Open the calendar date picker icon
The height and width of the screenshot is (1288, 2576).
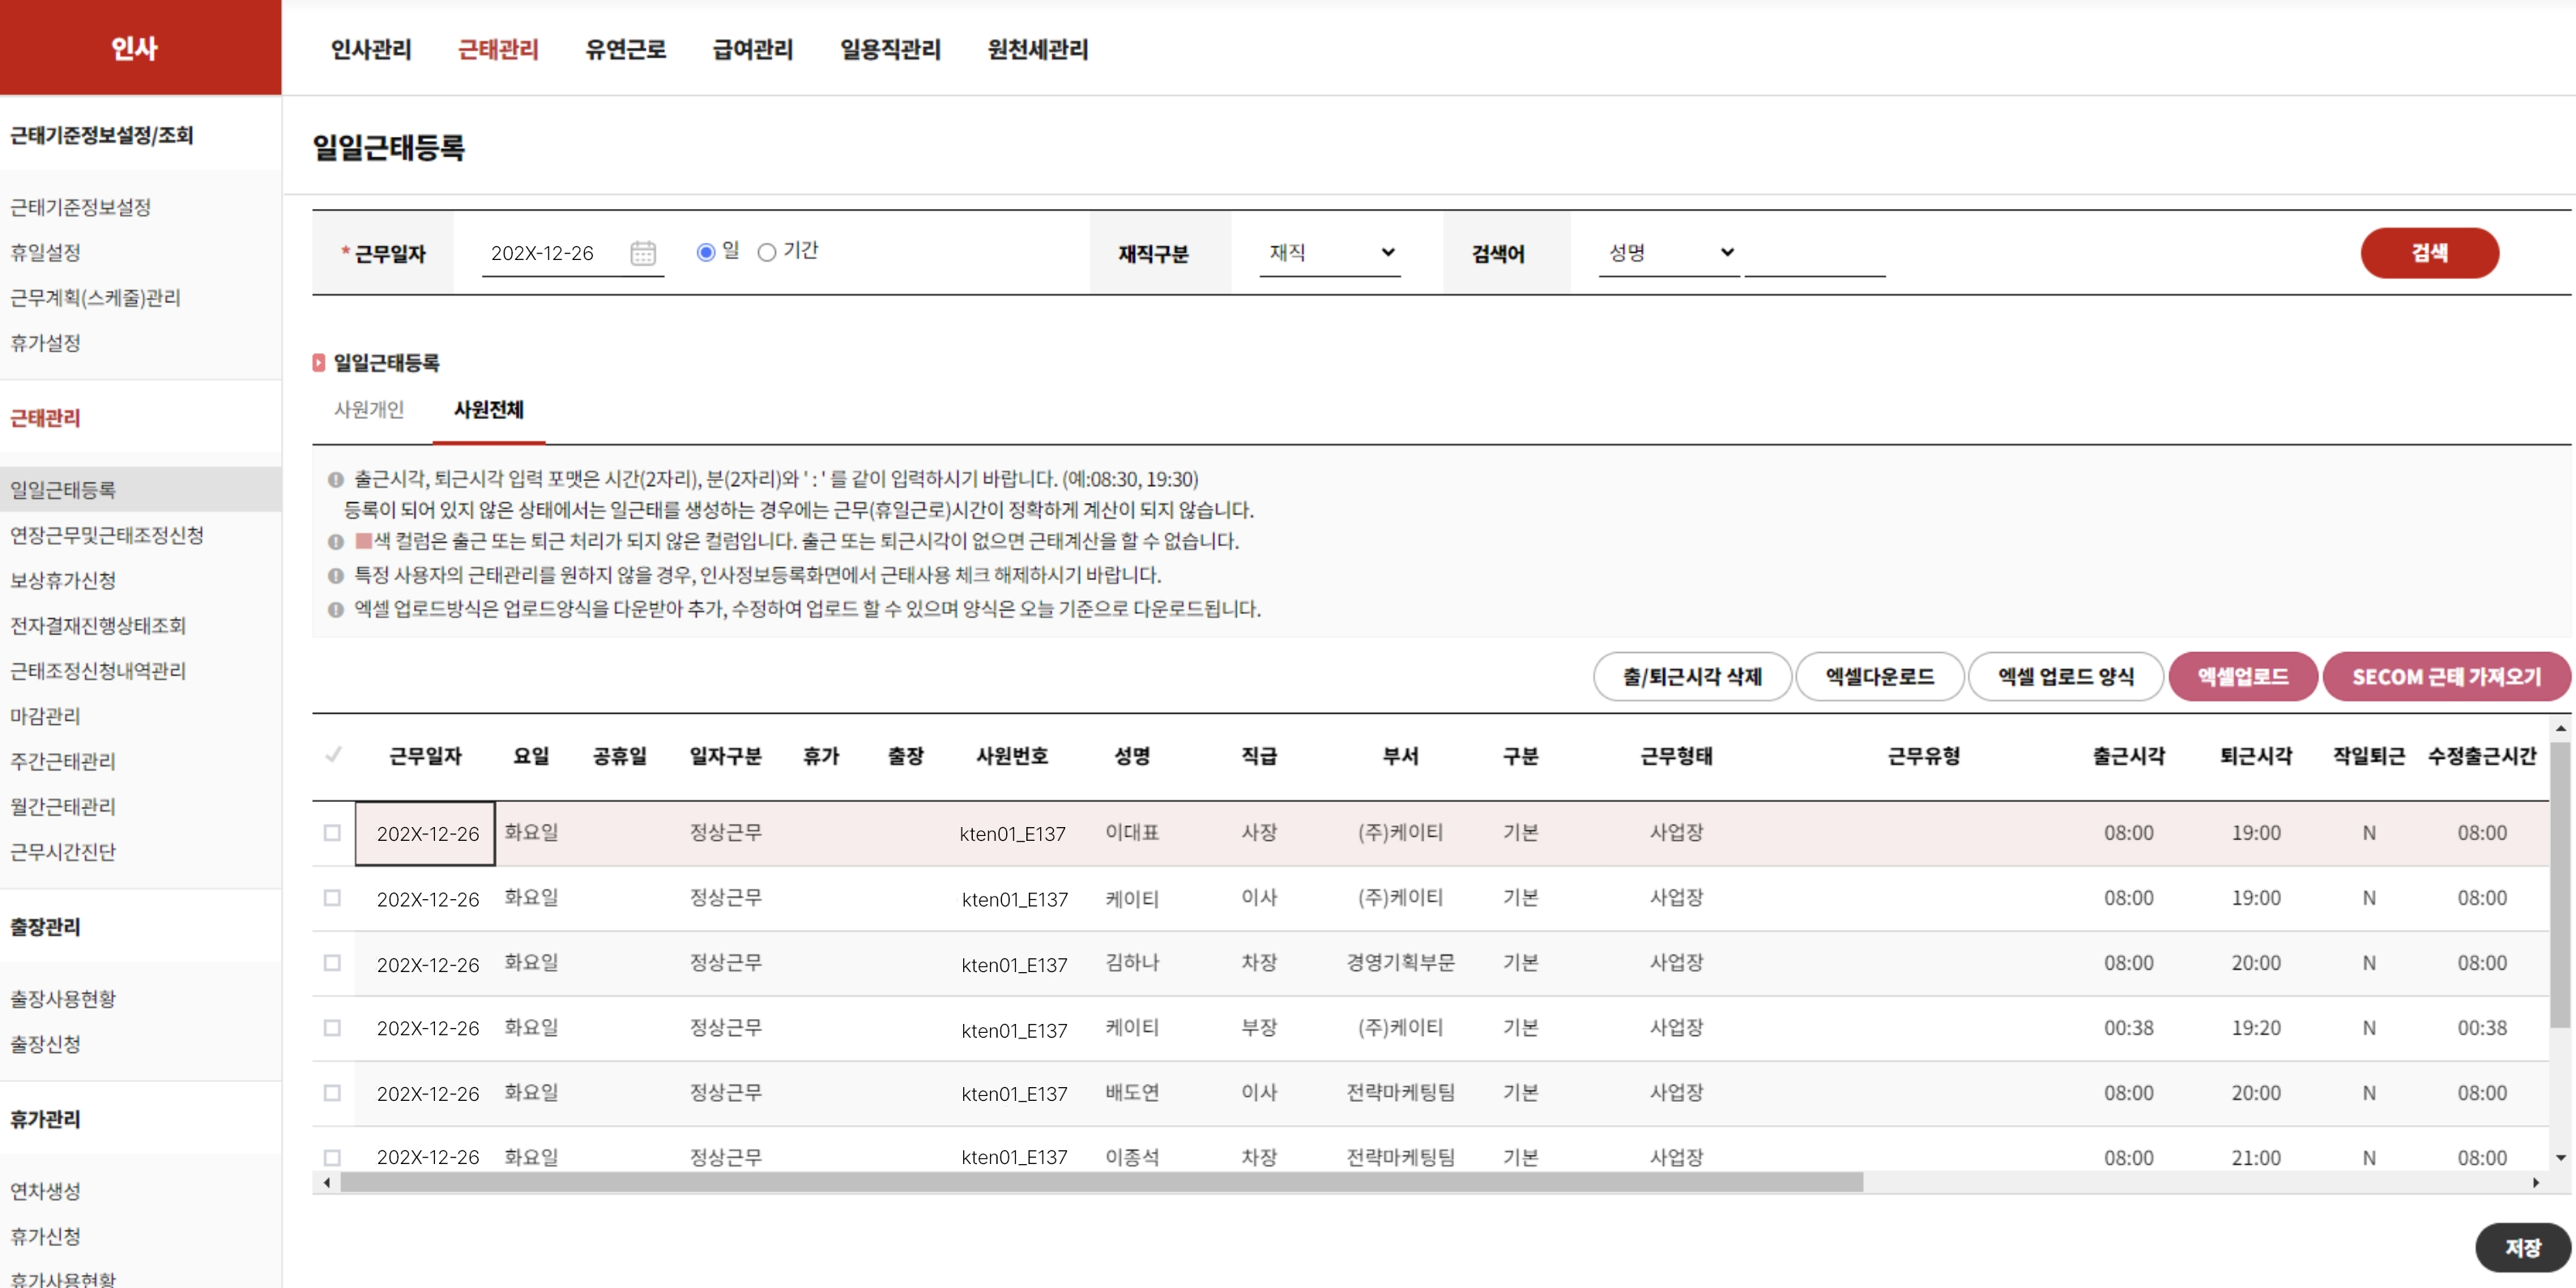[x=643, y=253]
